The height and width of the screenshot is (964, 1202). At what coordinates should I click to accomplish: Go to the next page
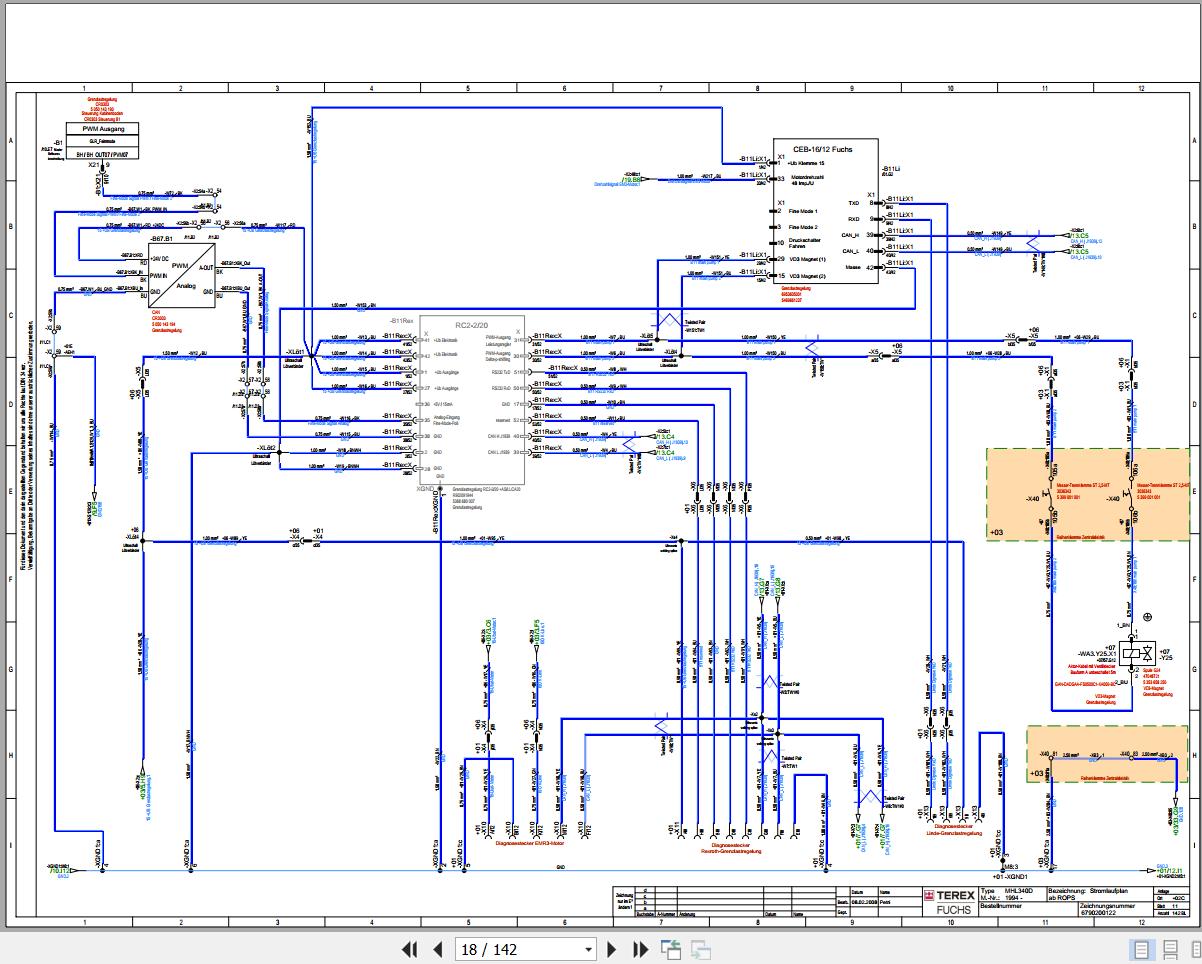(613, 949)
